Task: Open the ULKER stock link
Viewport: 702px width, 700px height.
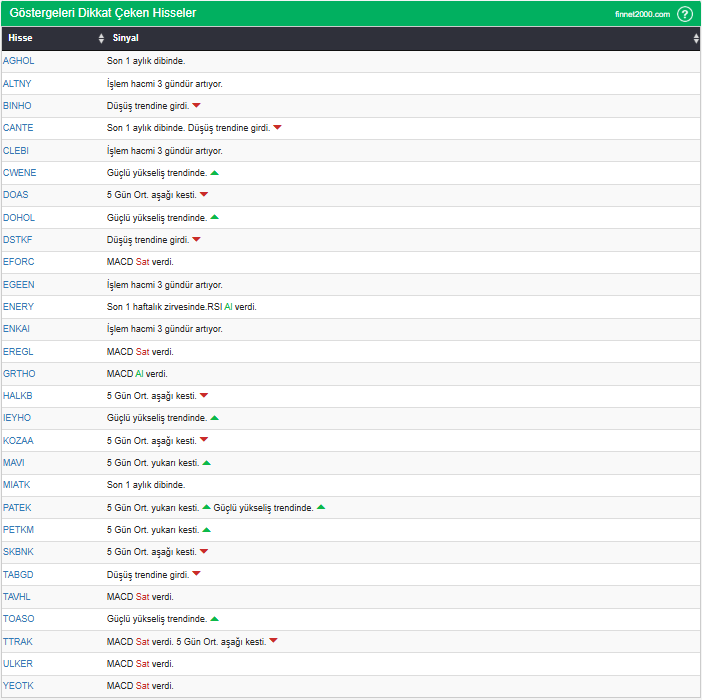Action: (18, 663)
